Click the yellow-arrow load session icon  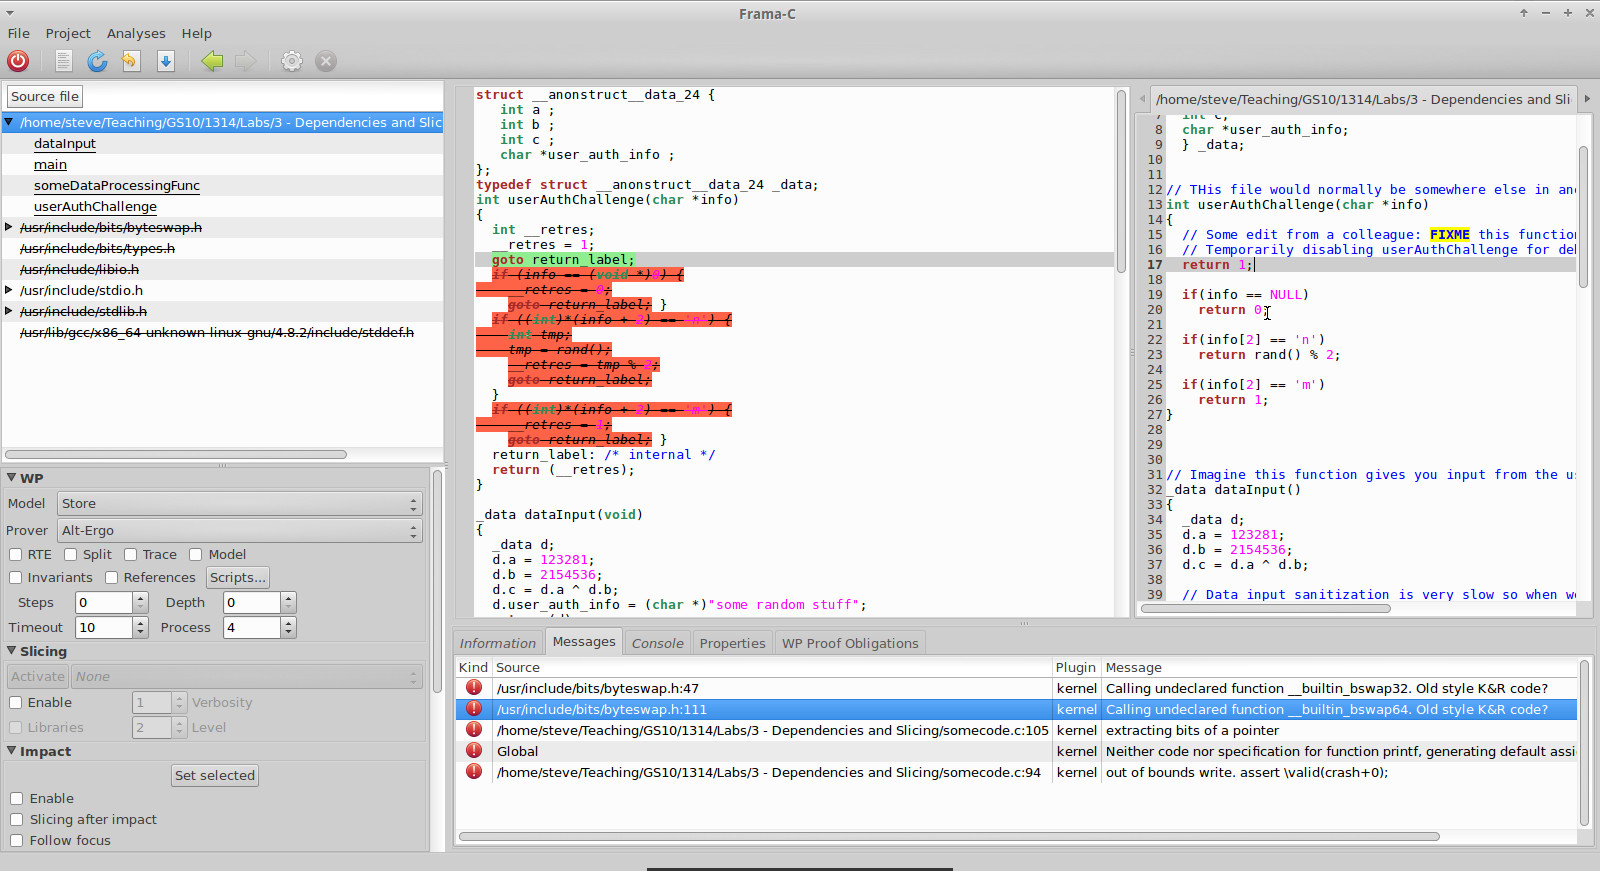[x=130, y=61]
